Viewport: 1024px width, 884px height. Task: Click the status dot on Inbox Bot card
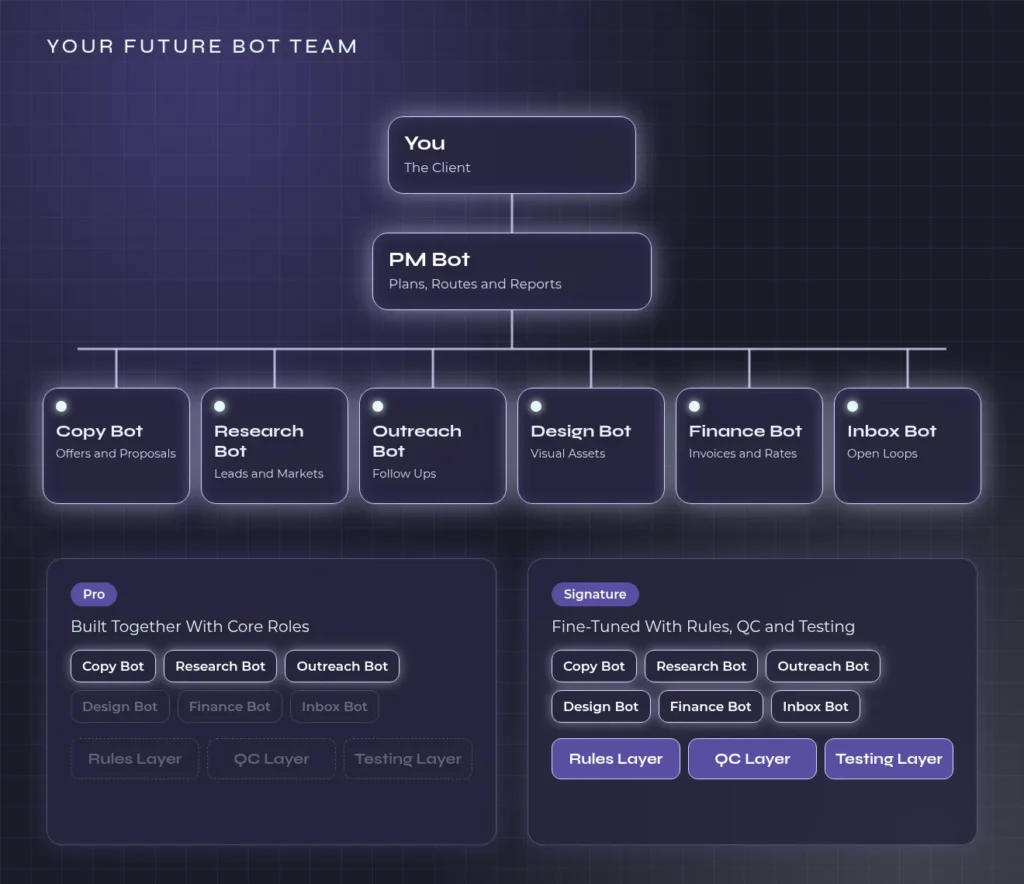coord(853,407)
